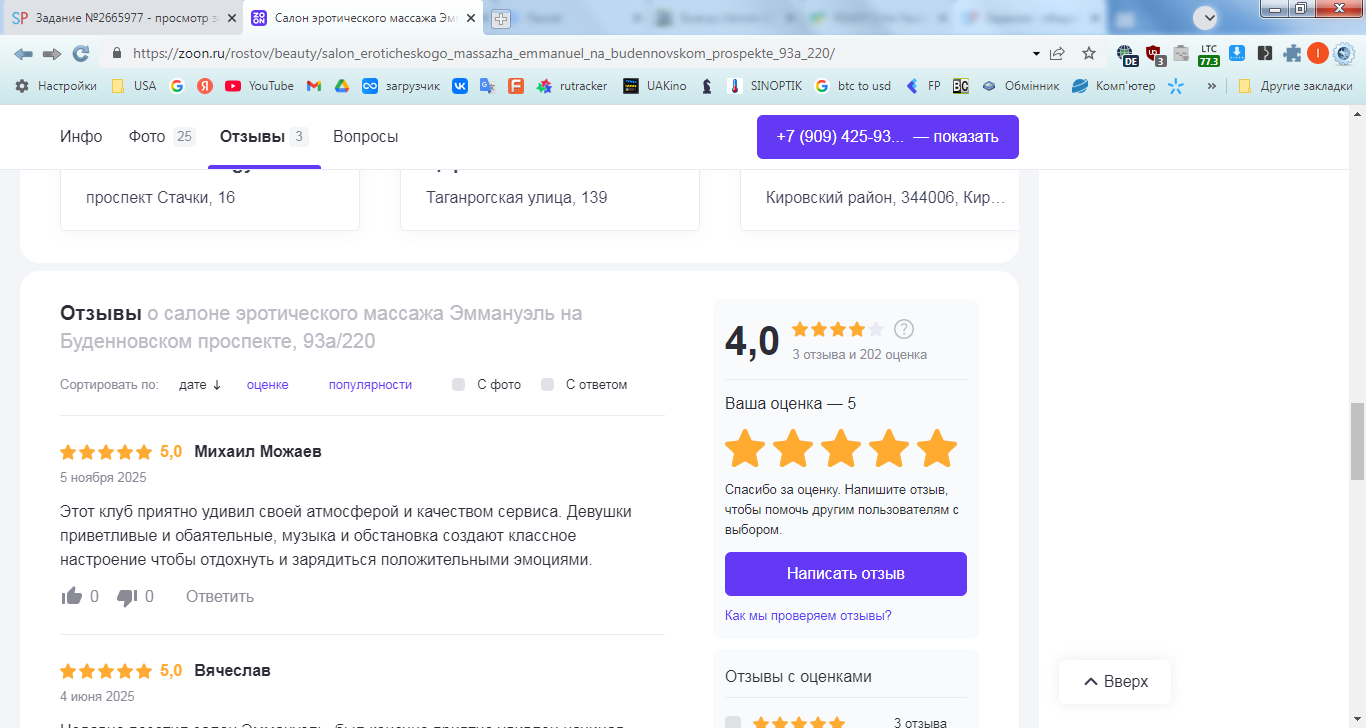Image resolution: width=1366 pixels, height=728 pixels.
Task: Open the rutracker bookmark
Action: 572,86
